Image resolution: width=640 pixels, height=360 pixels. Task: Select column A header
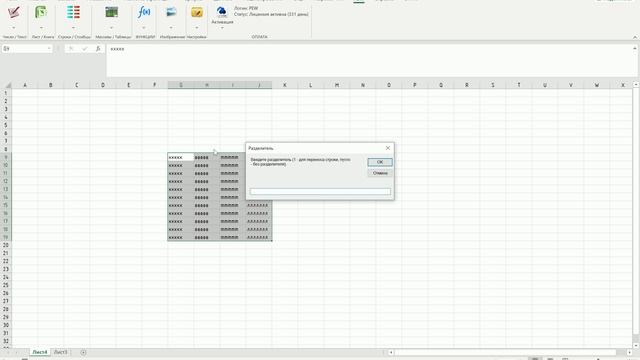click(x=25, y=85)
